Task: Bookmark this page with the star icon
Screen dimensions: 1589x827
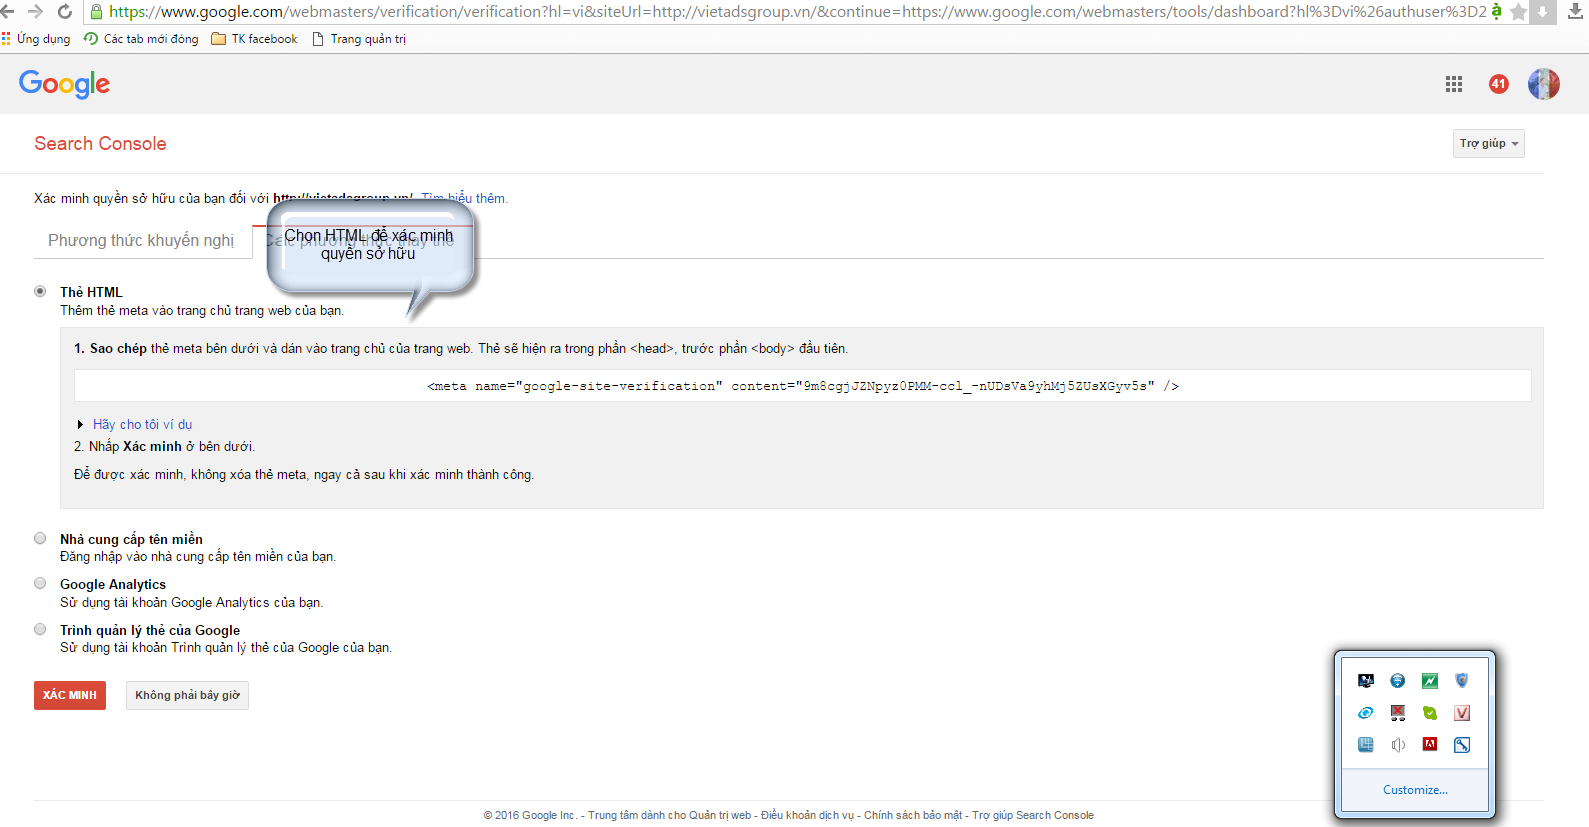Action: coord(1518,12)
